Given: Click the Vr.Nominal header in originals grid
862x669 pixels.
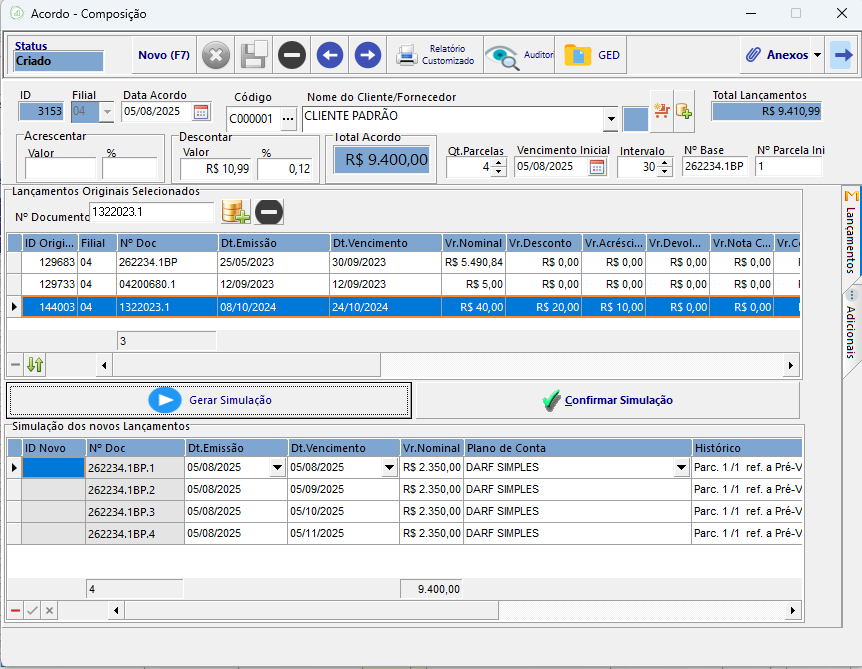Looking at the screenshot, I should click(x=474, y=243).
